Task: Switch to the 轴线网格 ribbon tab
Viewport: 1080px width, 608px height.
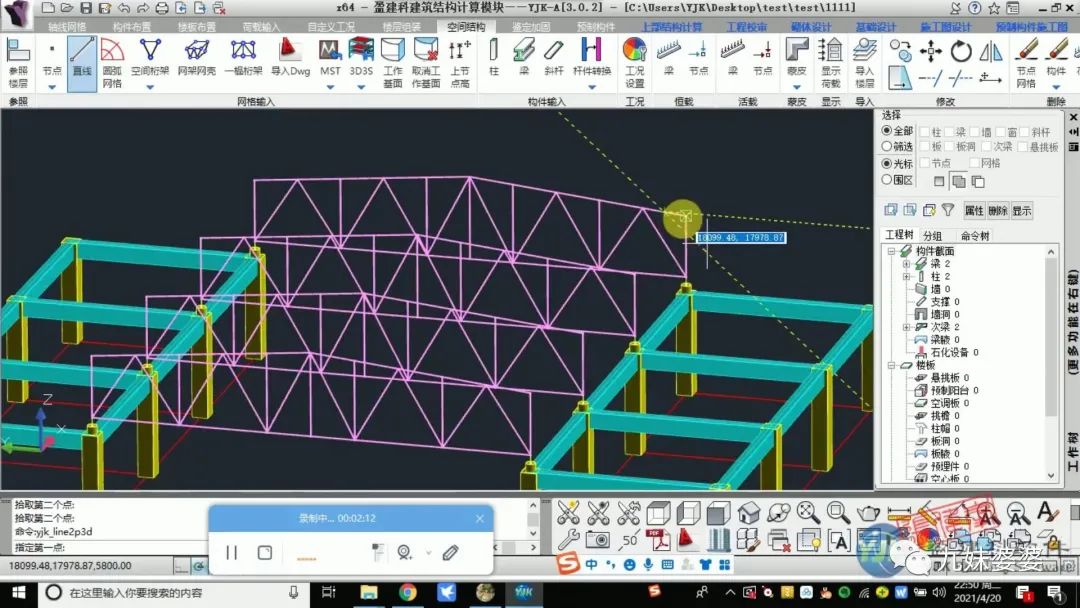Action: [x=68, y=27]
